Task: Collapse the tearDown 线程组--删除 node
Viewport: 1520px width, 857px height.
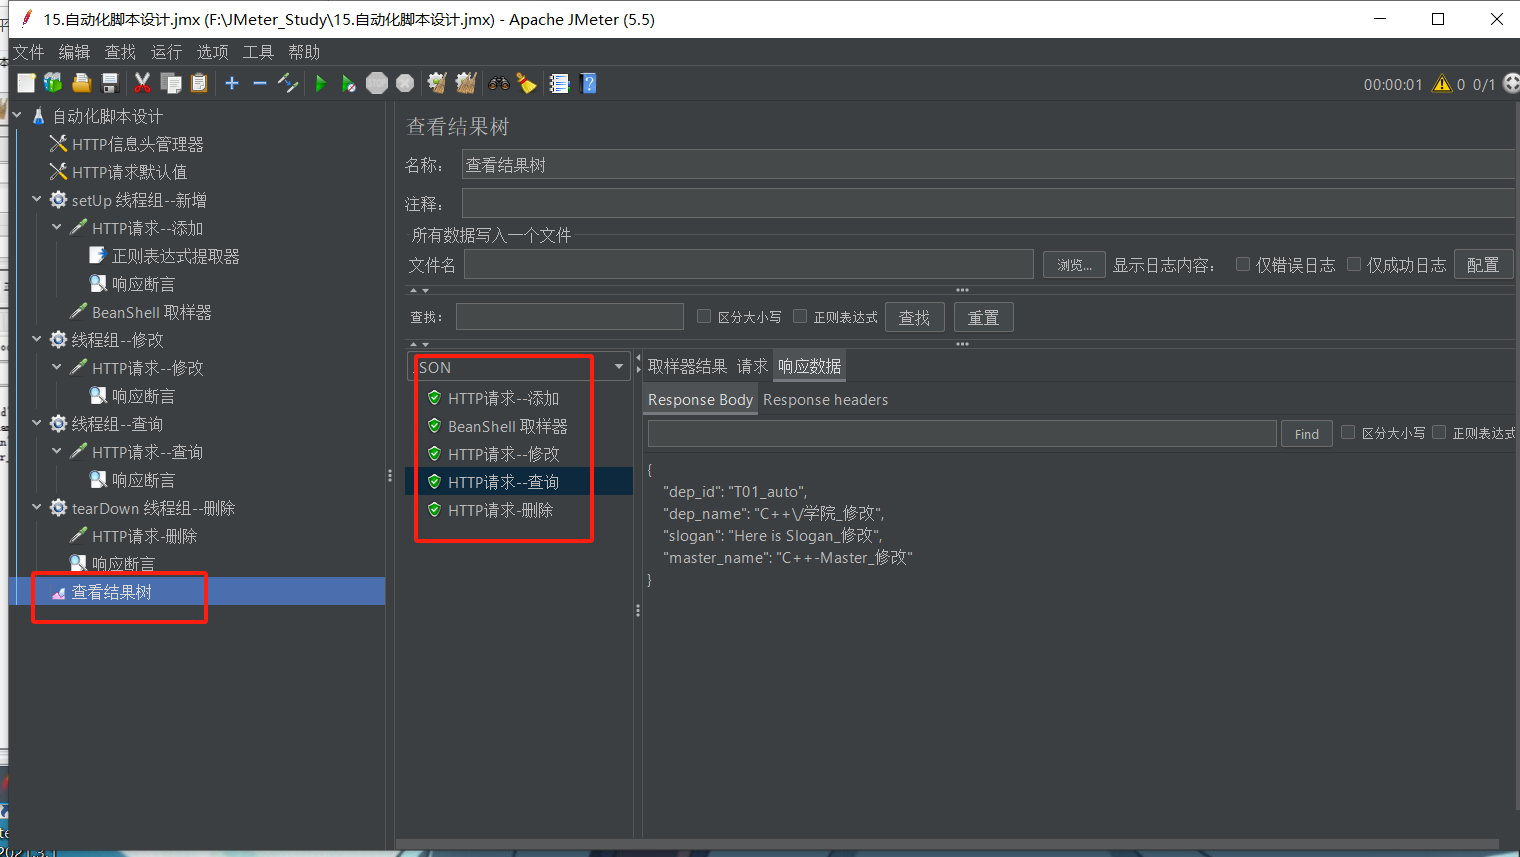Action: [x=37, y=508]
